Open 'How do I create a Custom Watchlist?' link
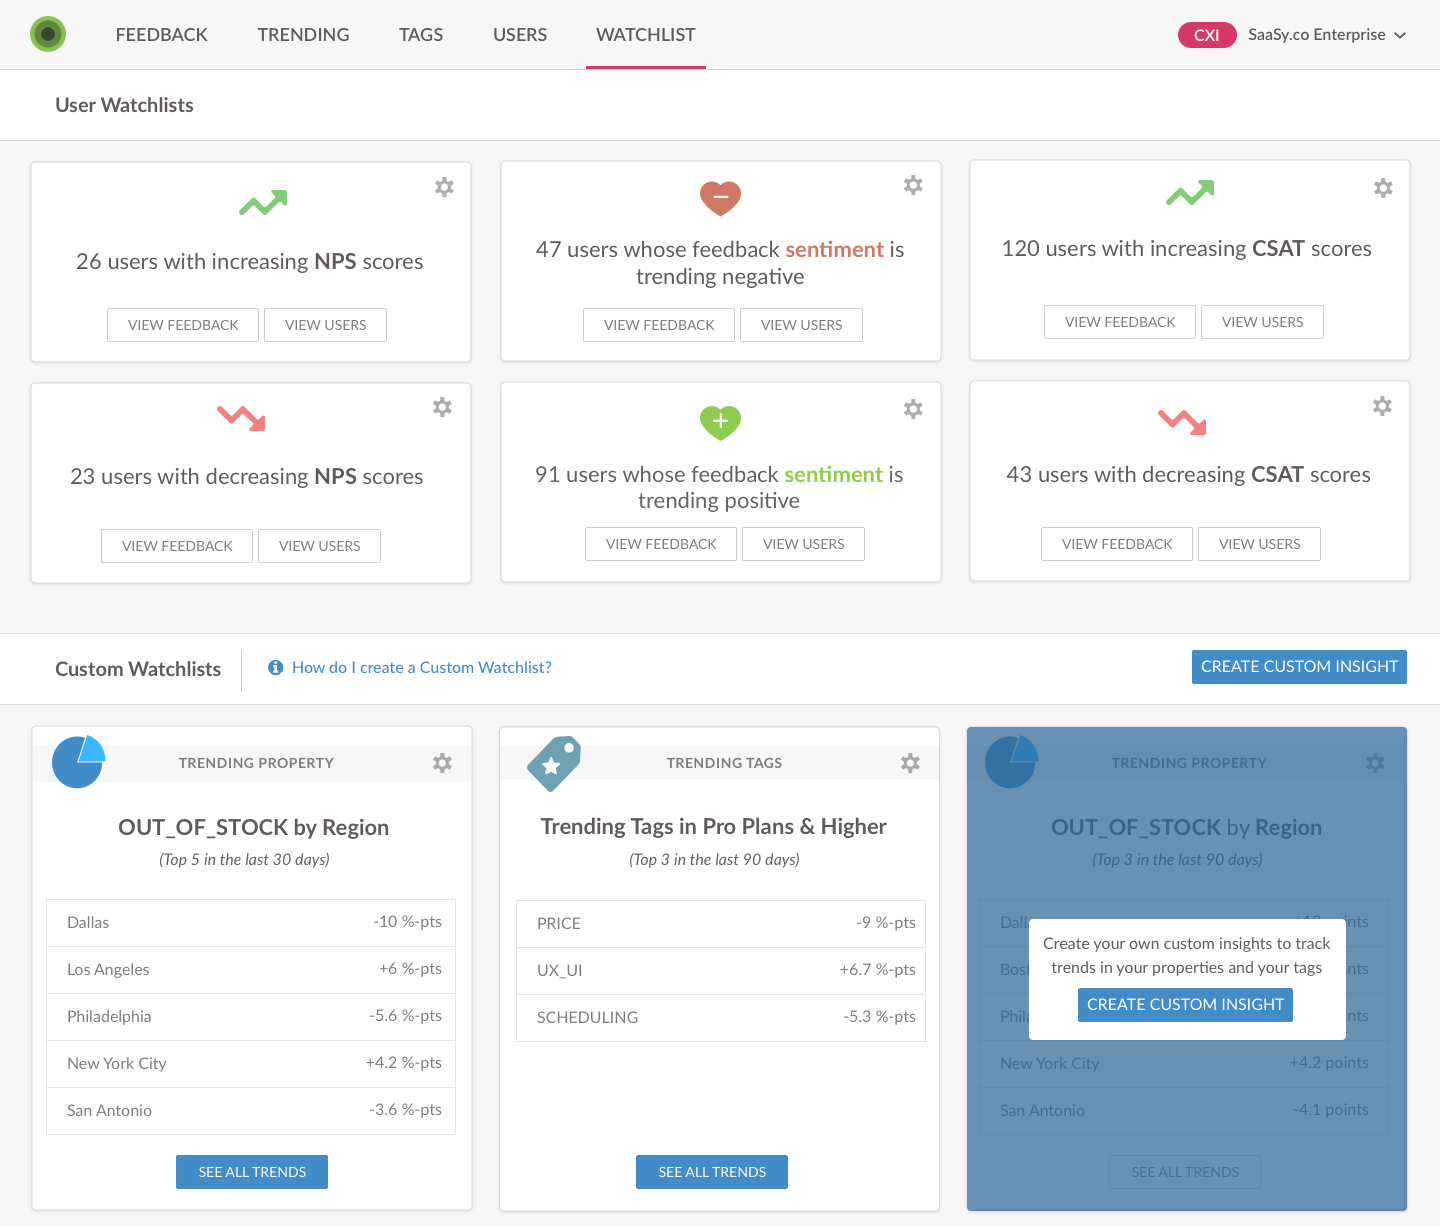This screenshot has width=1440, height=1226. click(422, 667)
